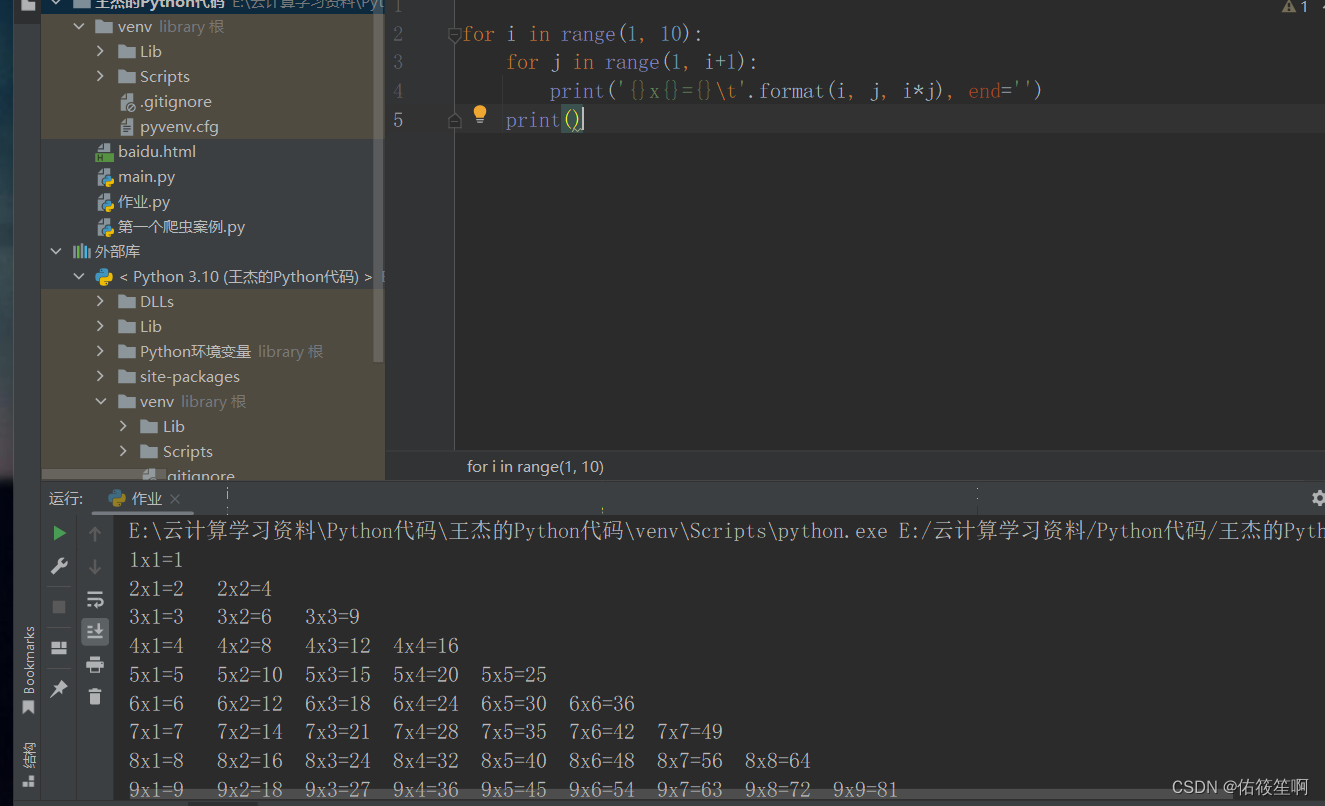The width and height of the screenshot is (1325, 806).
Task: Fold the outer for loop at line 2
Action: (x=455, y=34)
